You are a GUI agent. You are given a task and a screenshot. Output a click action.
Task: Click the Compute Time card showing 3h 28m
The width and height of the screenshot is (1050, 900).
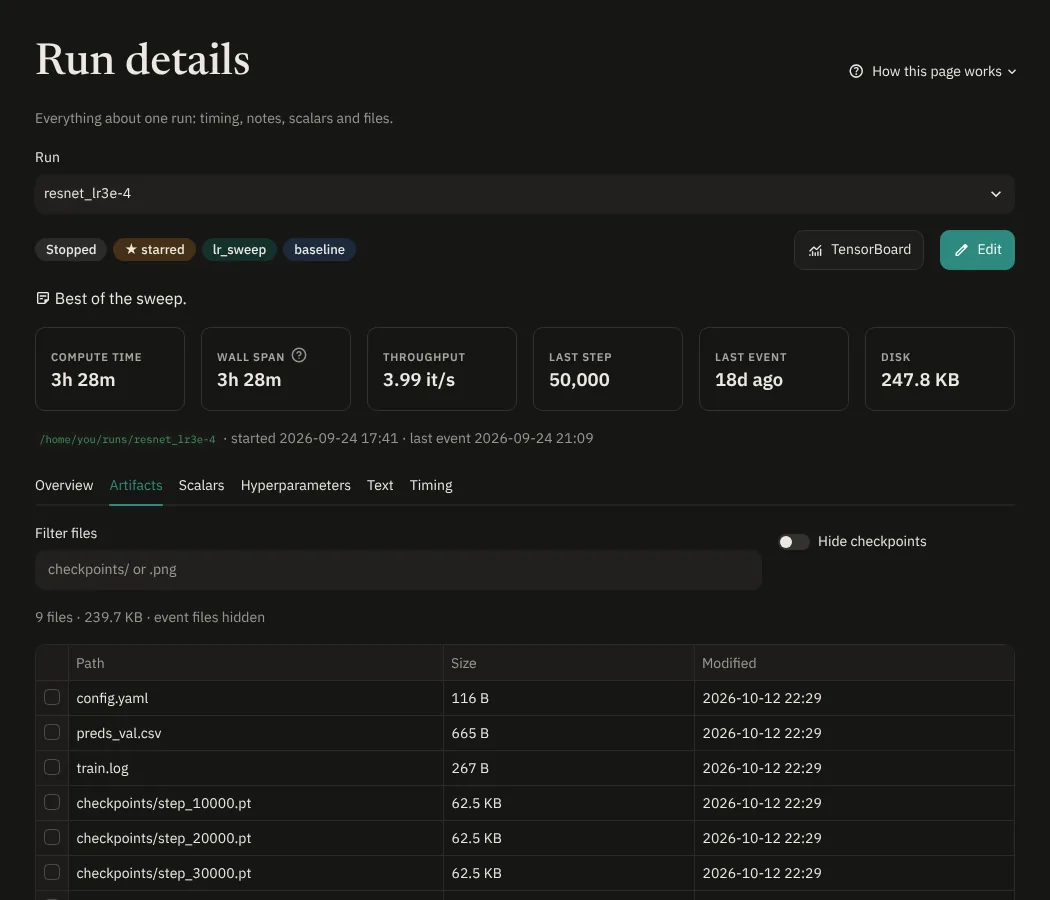point(110,369)
